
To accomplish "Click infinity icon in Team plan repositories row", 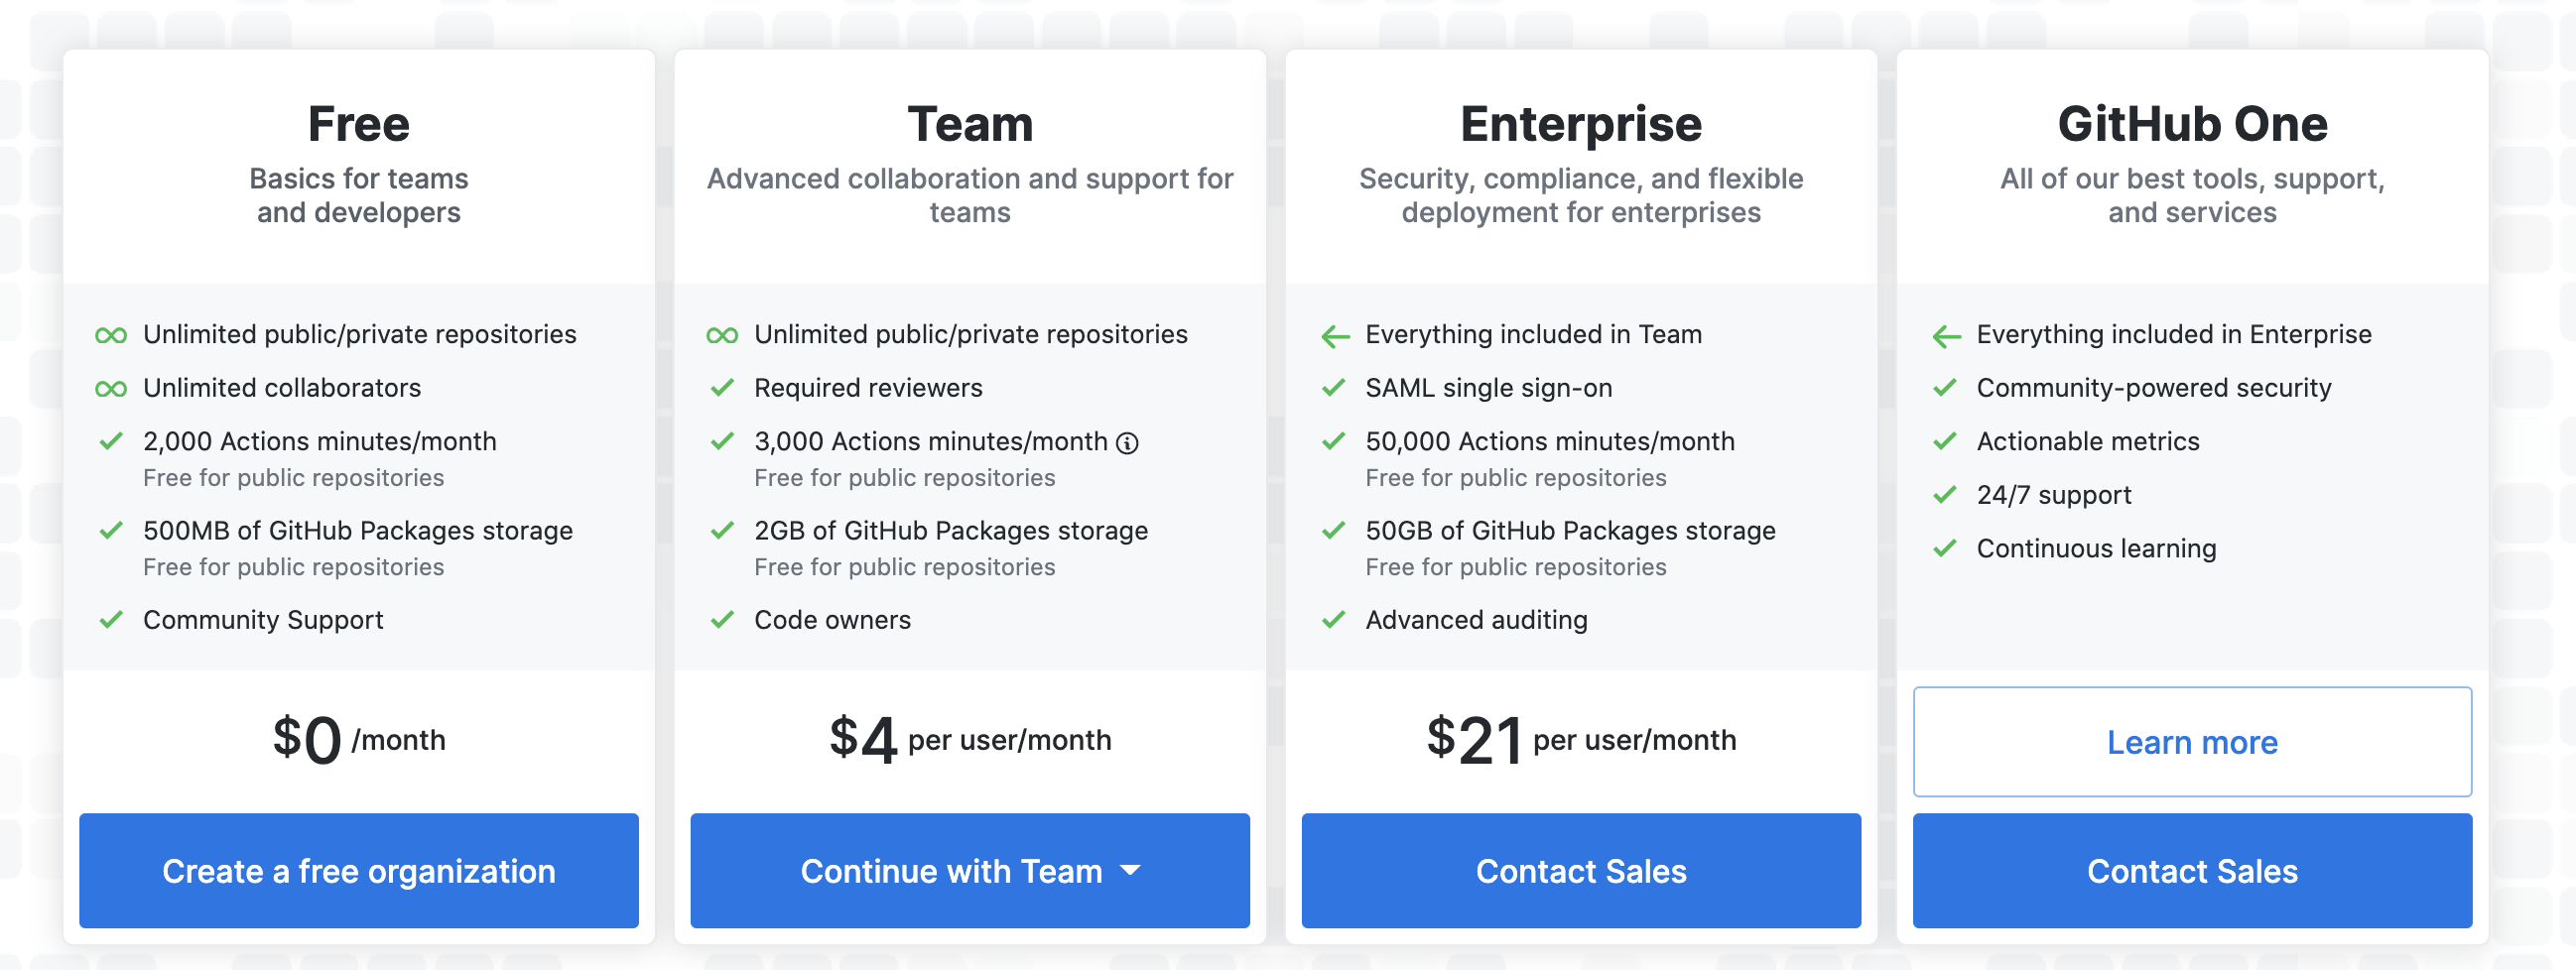I will coord(722,335).
